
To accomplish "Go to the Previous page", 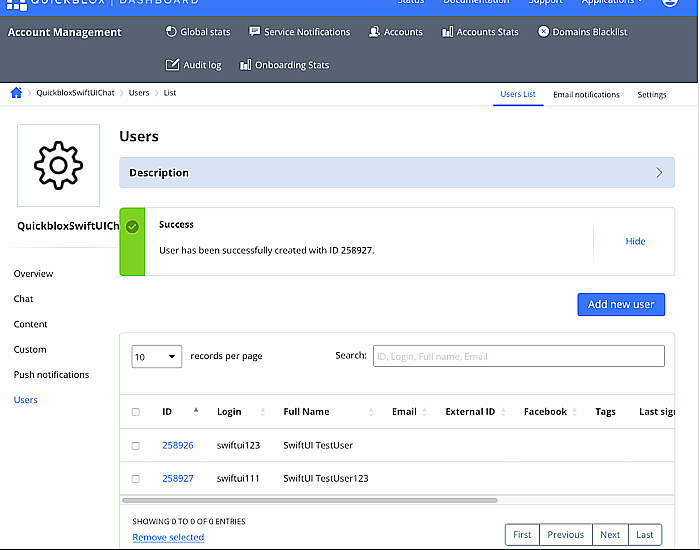I will [566, 534].
